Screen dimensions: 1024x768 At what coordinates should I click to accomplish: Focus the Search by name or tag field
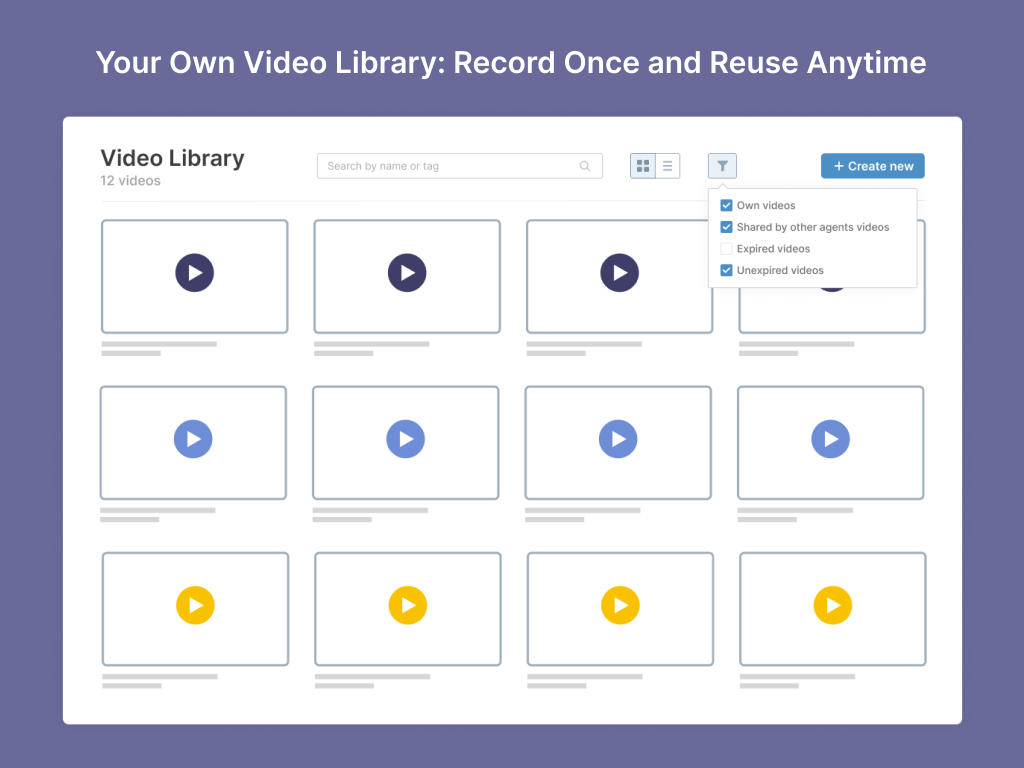coord(450,166)
